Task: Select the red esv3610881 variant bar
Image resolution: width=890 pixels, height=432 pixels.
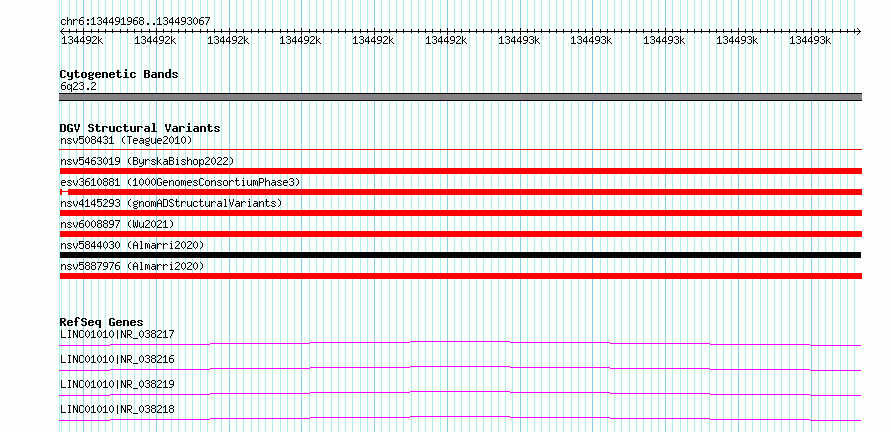Action: 460,192
